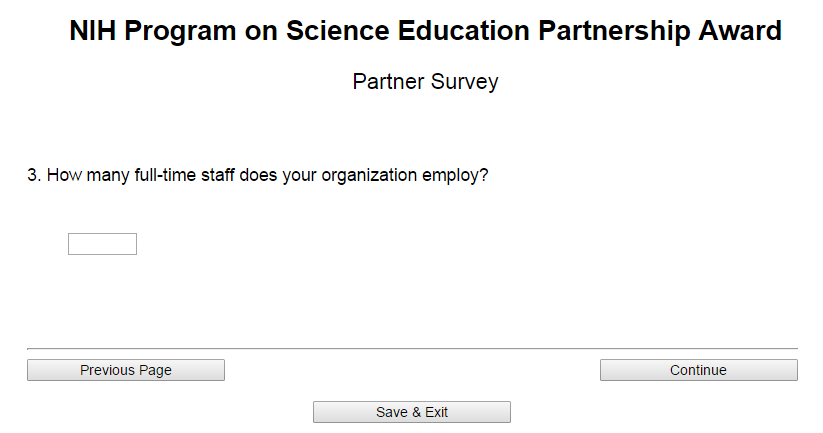Viewport: 823px width, 433px height.
Task: Click the question number "3." label
Action: click(34, 175)
